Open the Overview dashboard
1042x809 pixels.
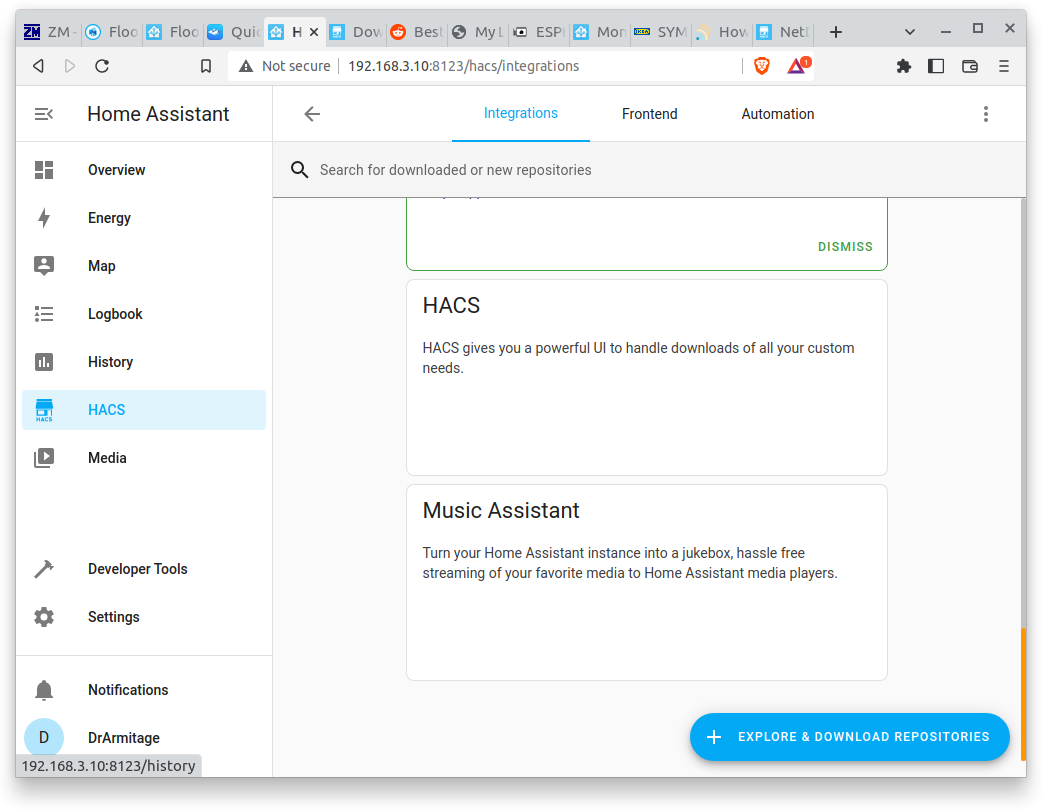pyautogui.click(x=144, y=170)
